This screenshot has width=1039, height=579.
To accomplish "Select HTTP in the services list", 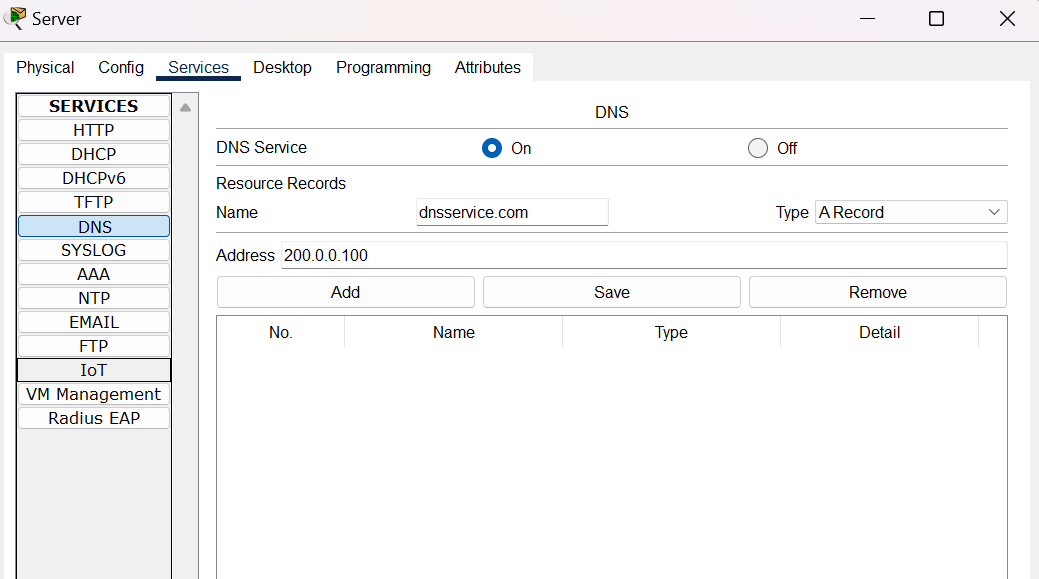I will coord(94,130).
